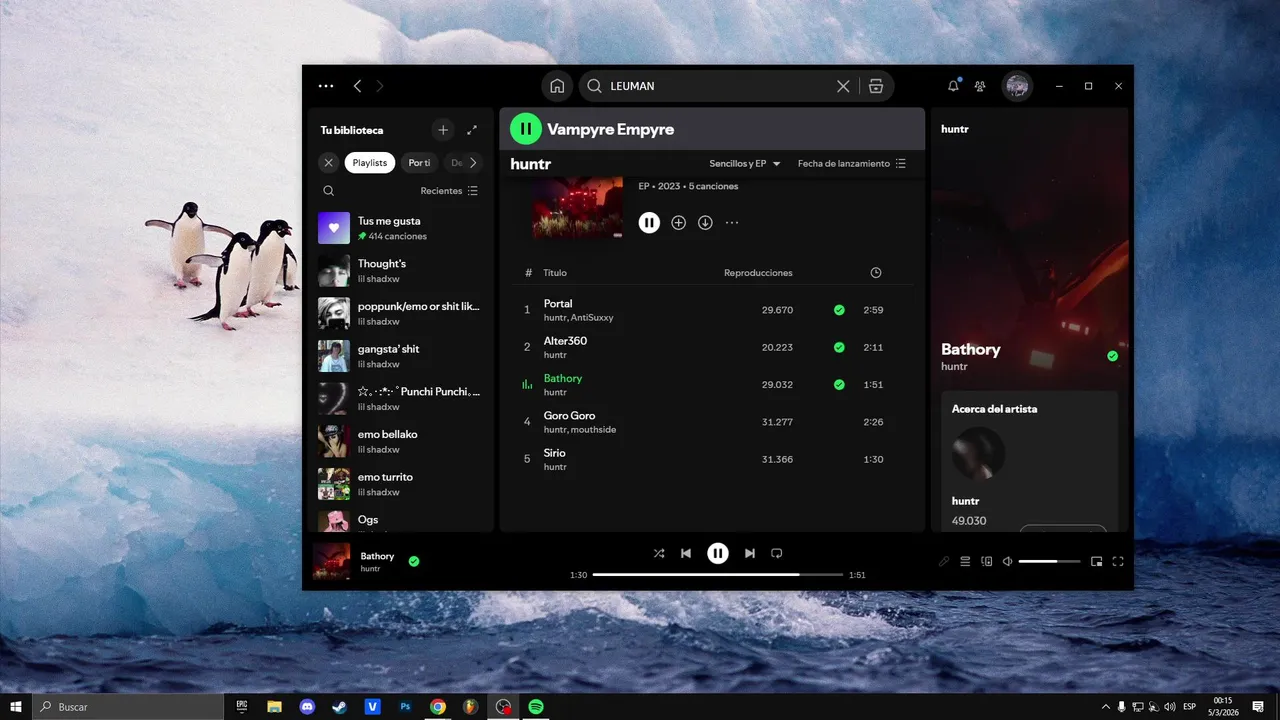Screen dimensions: 1280x720
Task: Toggle saved checkmark in the right panel
Action: click(x=1113, y=356)
